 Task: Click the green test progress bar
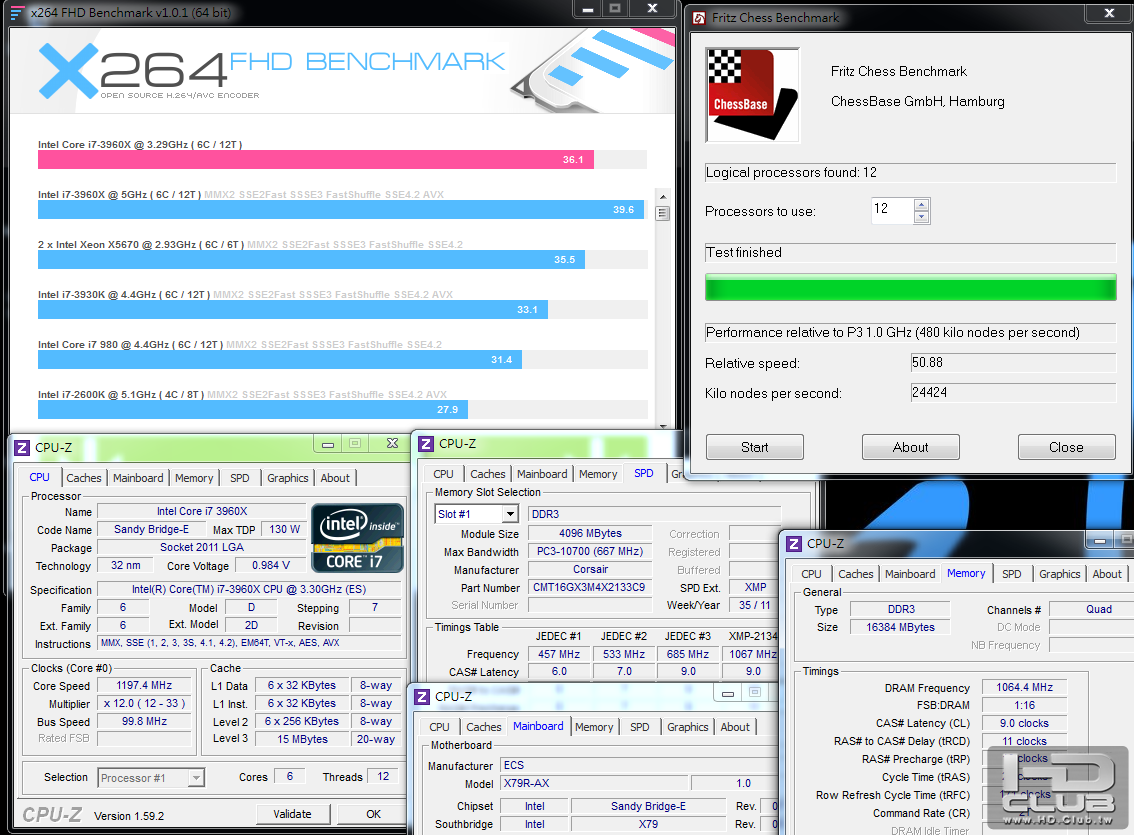[910, 287]
